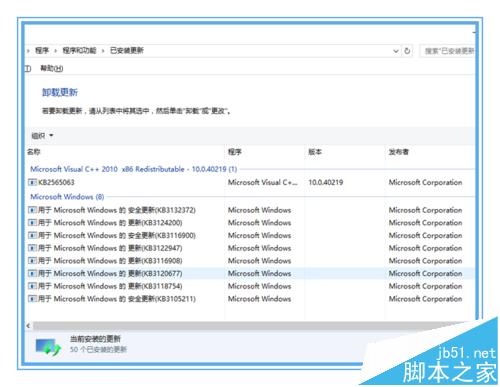Select security update KB3132372 row text
This screenshot has width=500, height=387.
(117, 210)
